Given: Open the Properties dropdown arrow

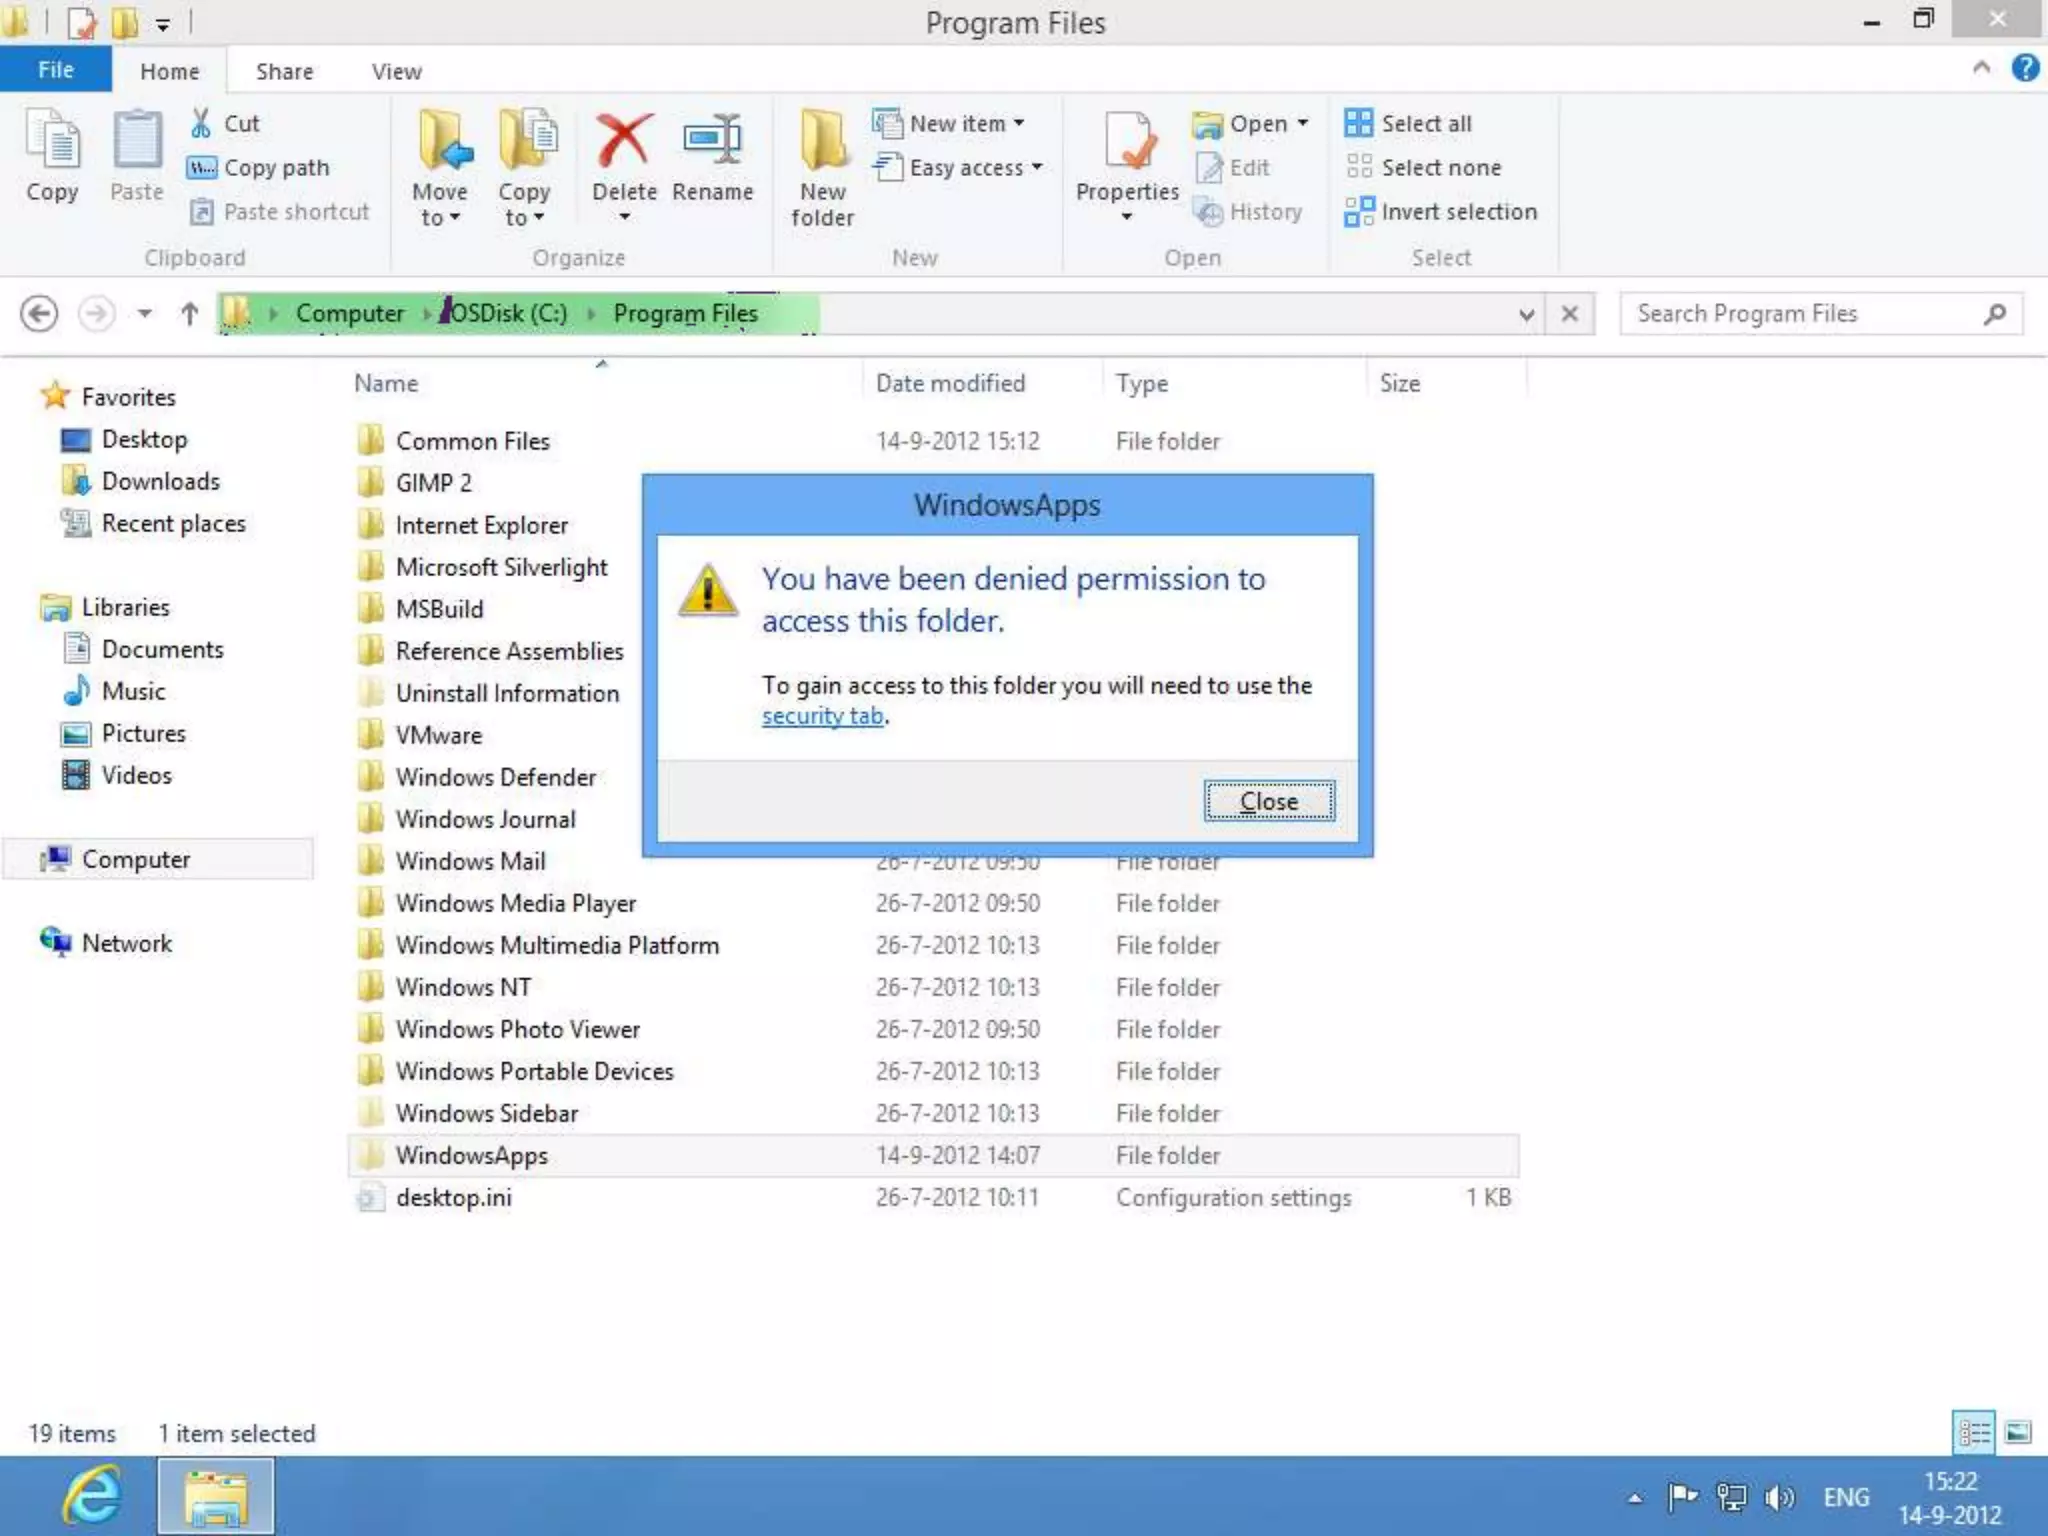Looking at the screenshot, I should pyautogui.click(x=1127, y=217).
